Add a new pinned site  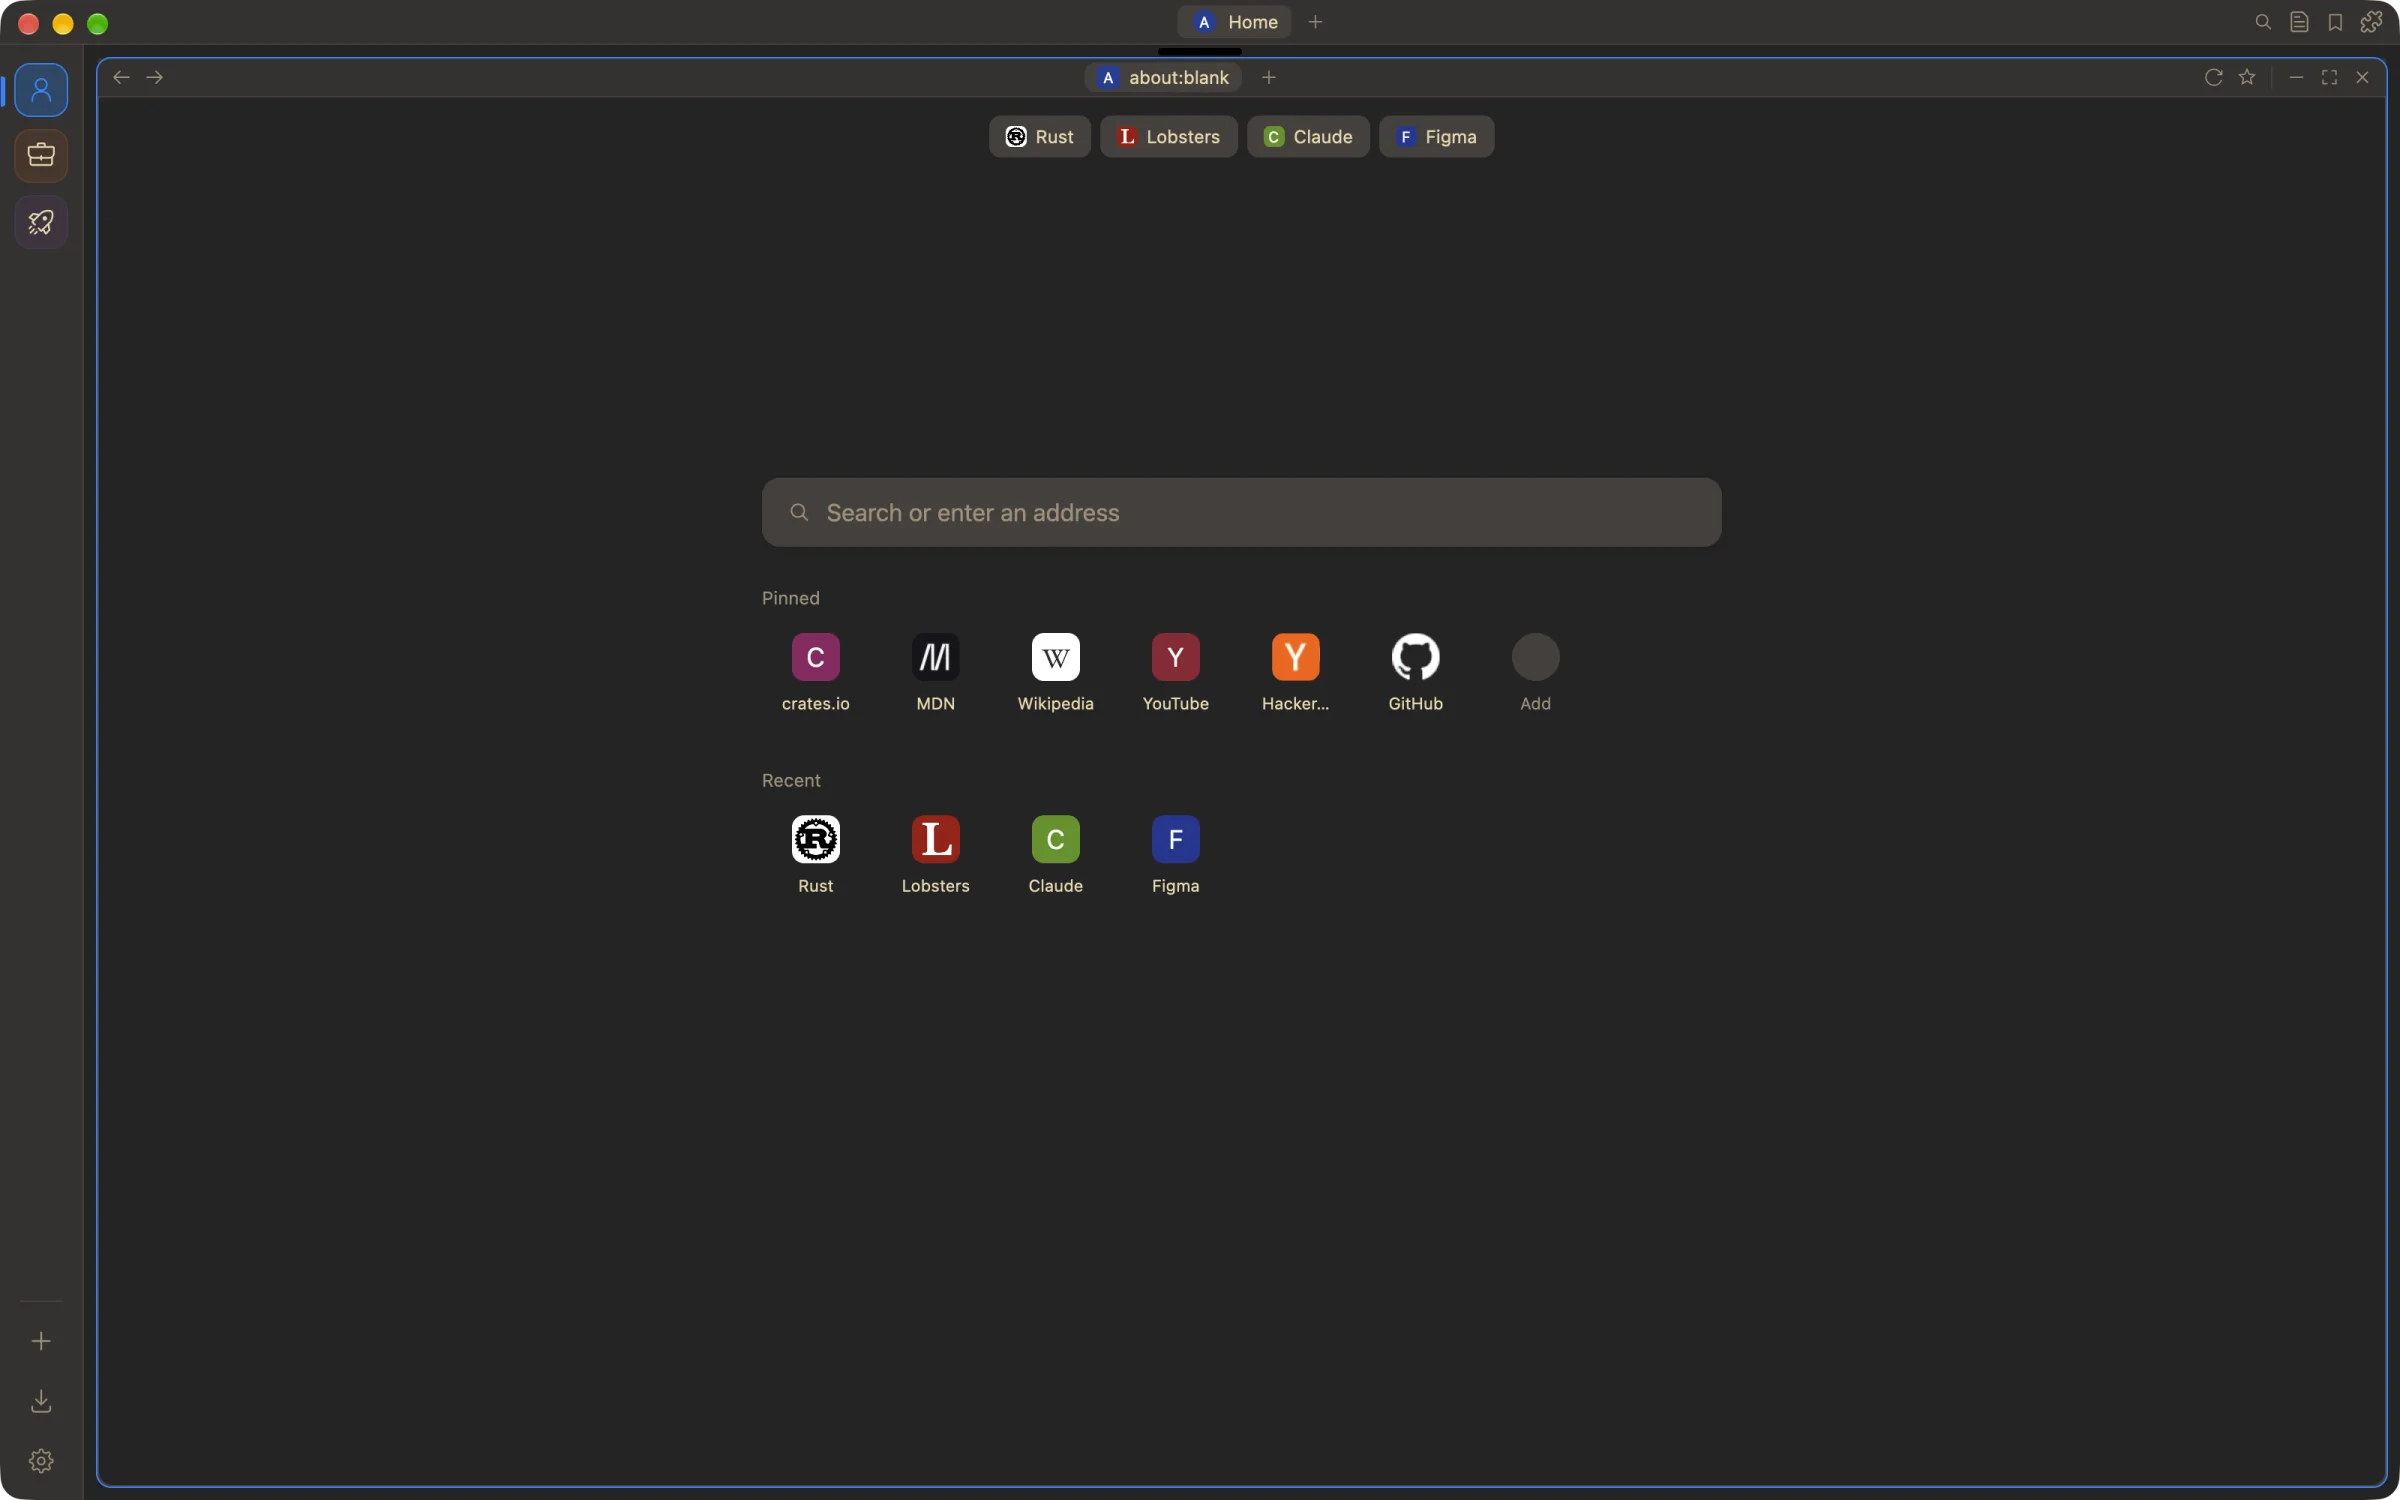[1535, 672]
